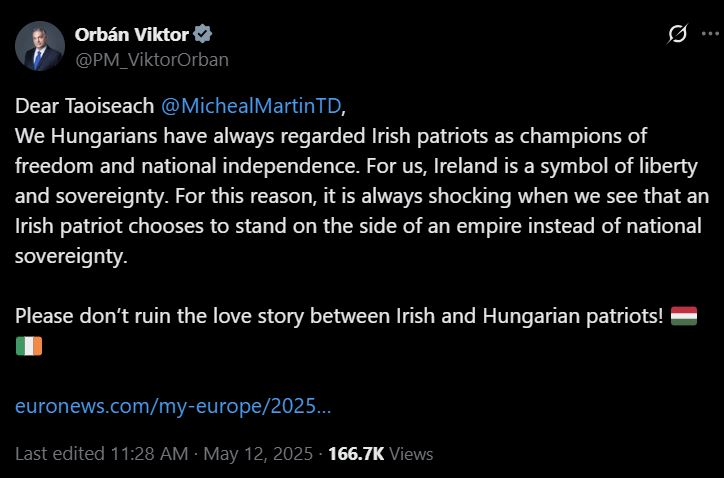
Task: Click Orbán Viktor's profile avatar photo
Action: coord(39,46)
